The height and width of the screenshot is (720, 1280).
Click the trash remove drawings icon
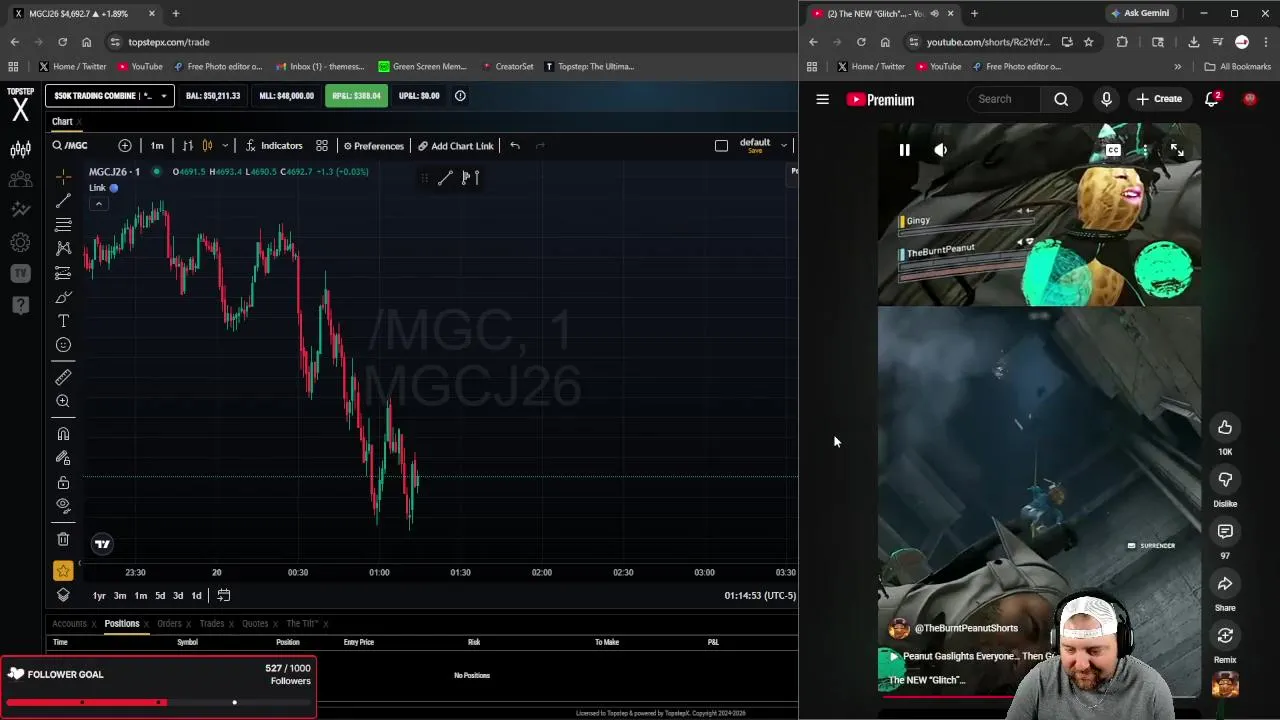pos(63,539)
